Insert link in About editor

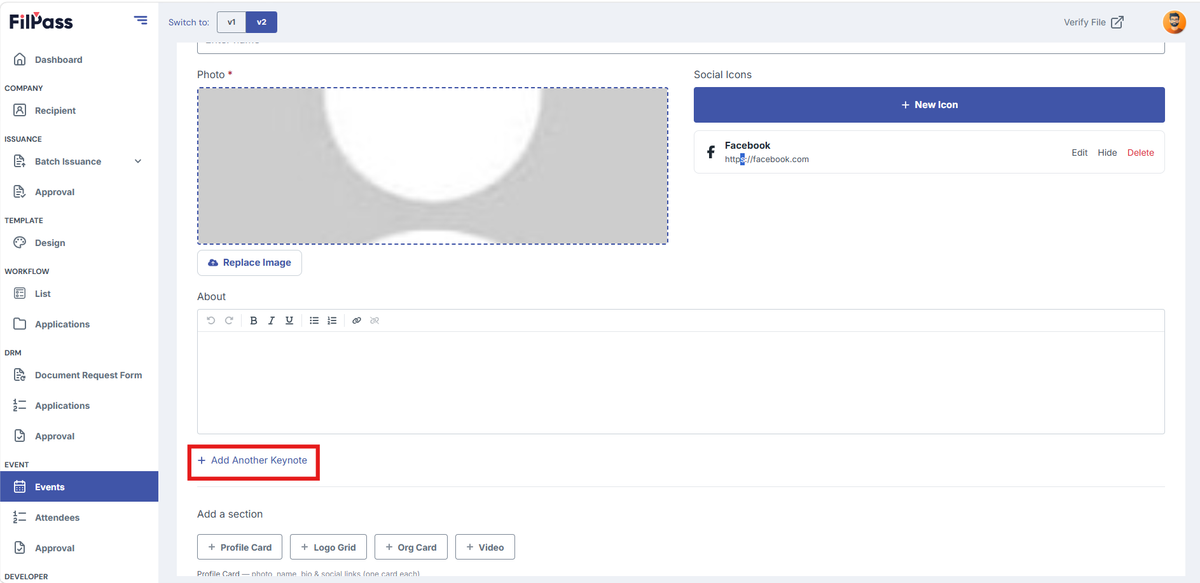click(x=357, y=321)
